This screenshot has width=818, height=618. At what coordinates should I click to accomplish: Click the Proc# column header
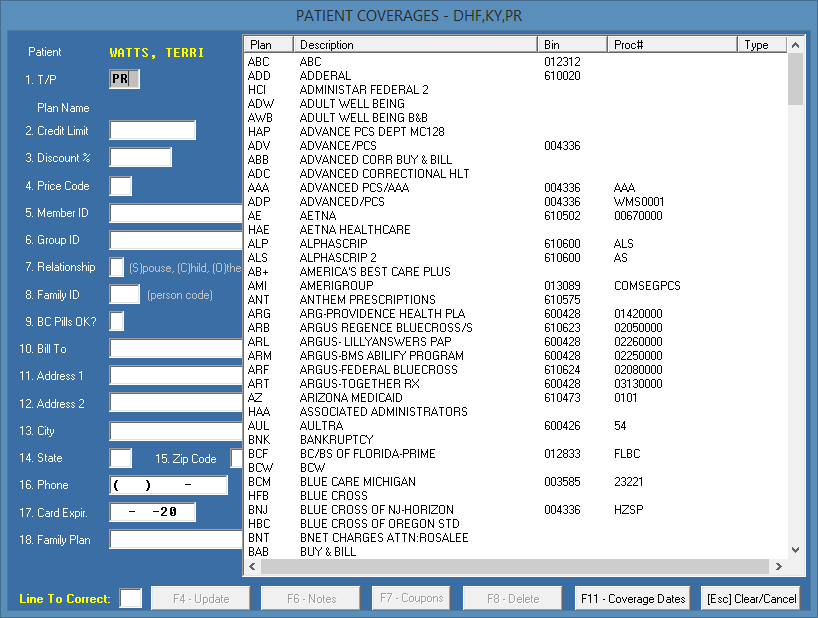pyautogui.click(x=671, y=45)
